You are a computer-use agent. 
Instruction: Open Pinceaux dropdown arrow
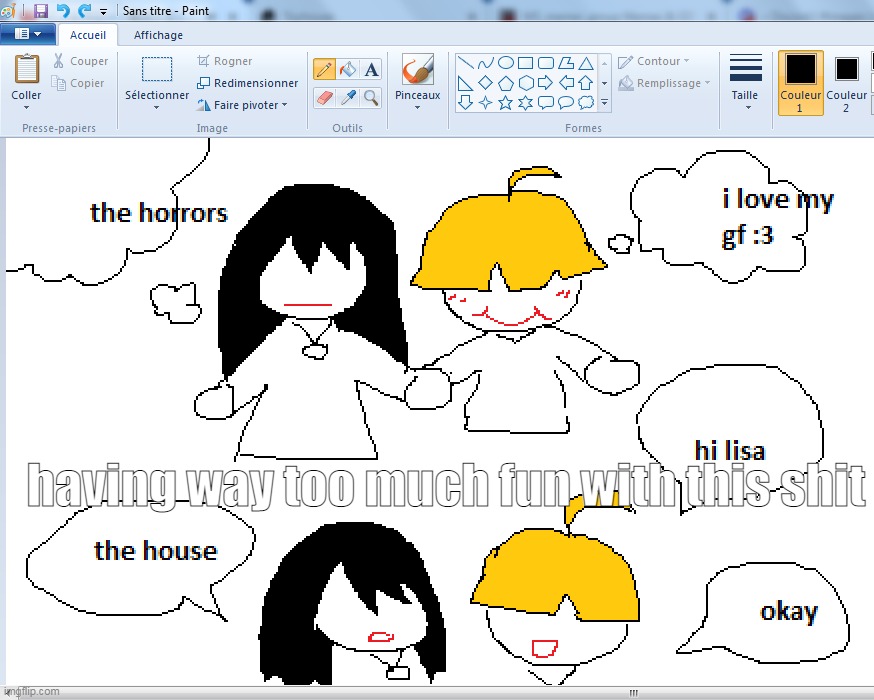[x=417, y=107]
